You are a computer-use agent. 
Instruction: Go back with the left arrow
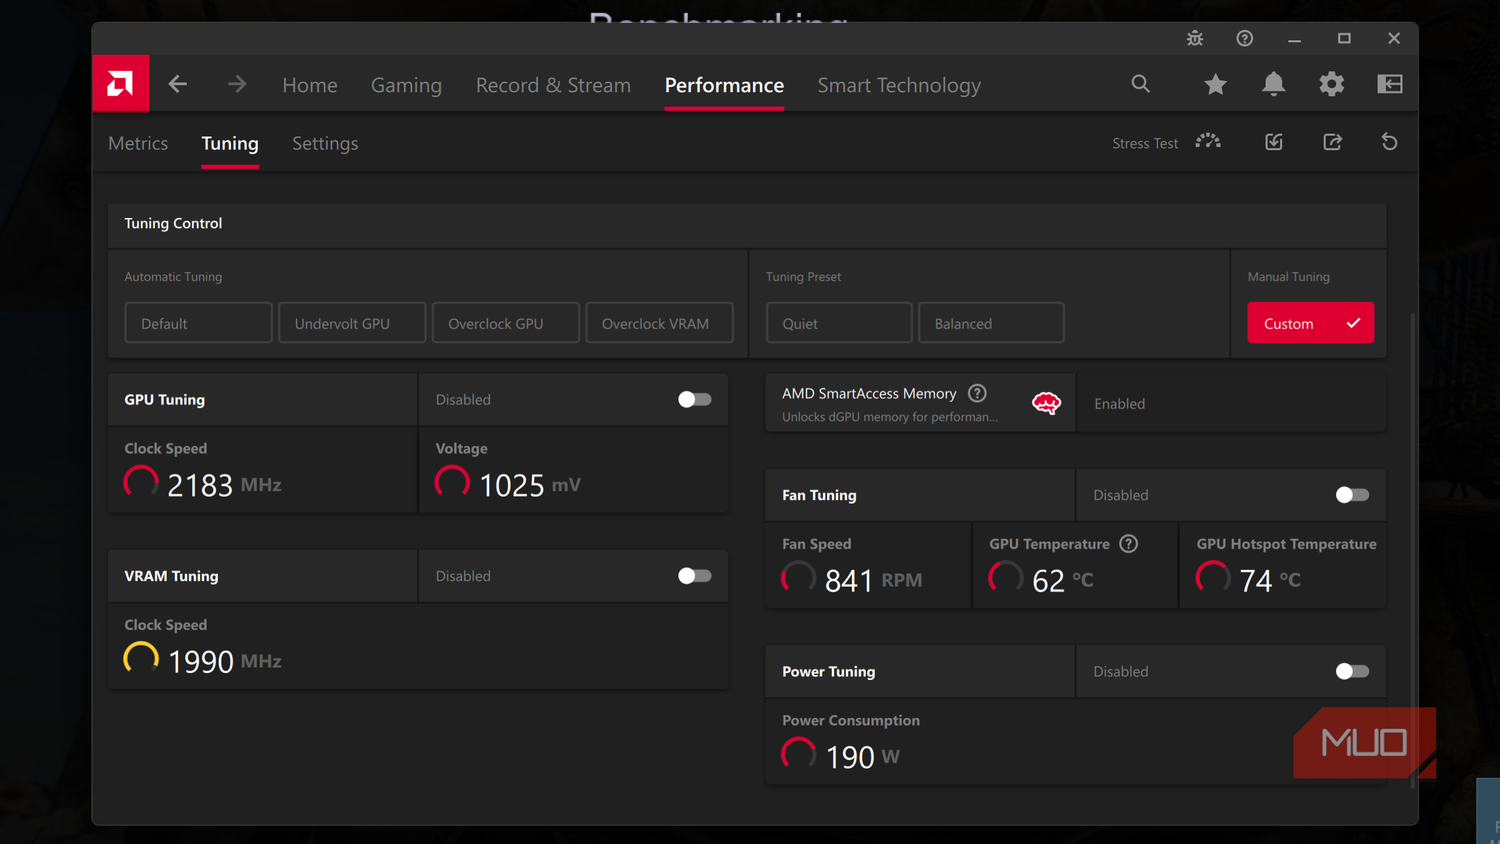pos(178,84)
